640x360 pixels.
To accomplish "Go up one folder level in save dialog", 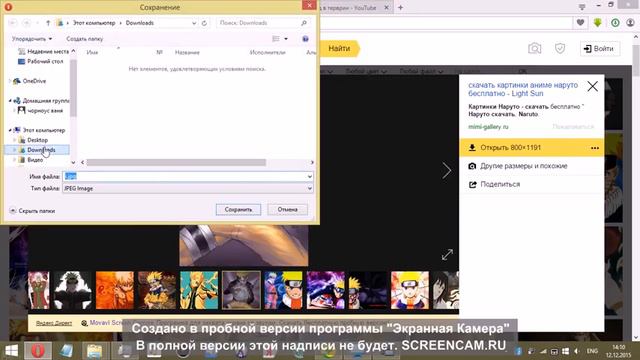I will pyautogui.click(x=48, y=23).
